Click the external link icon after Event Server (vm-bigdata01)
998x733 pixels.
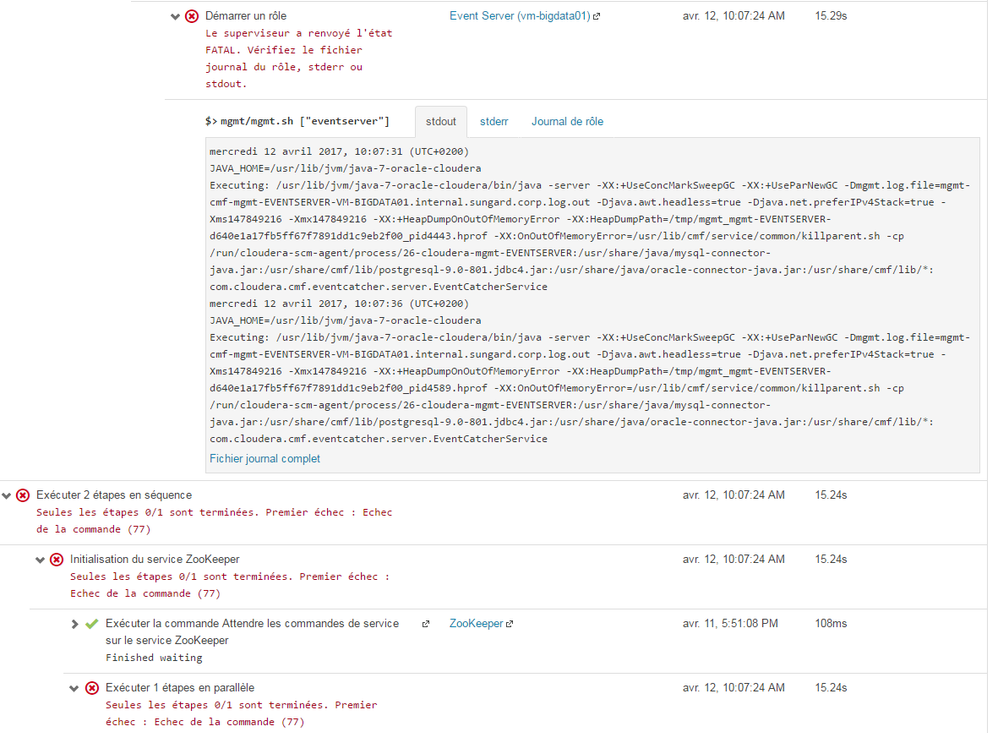[597, 17]
